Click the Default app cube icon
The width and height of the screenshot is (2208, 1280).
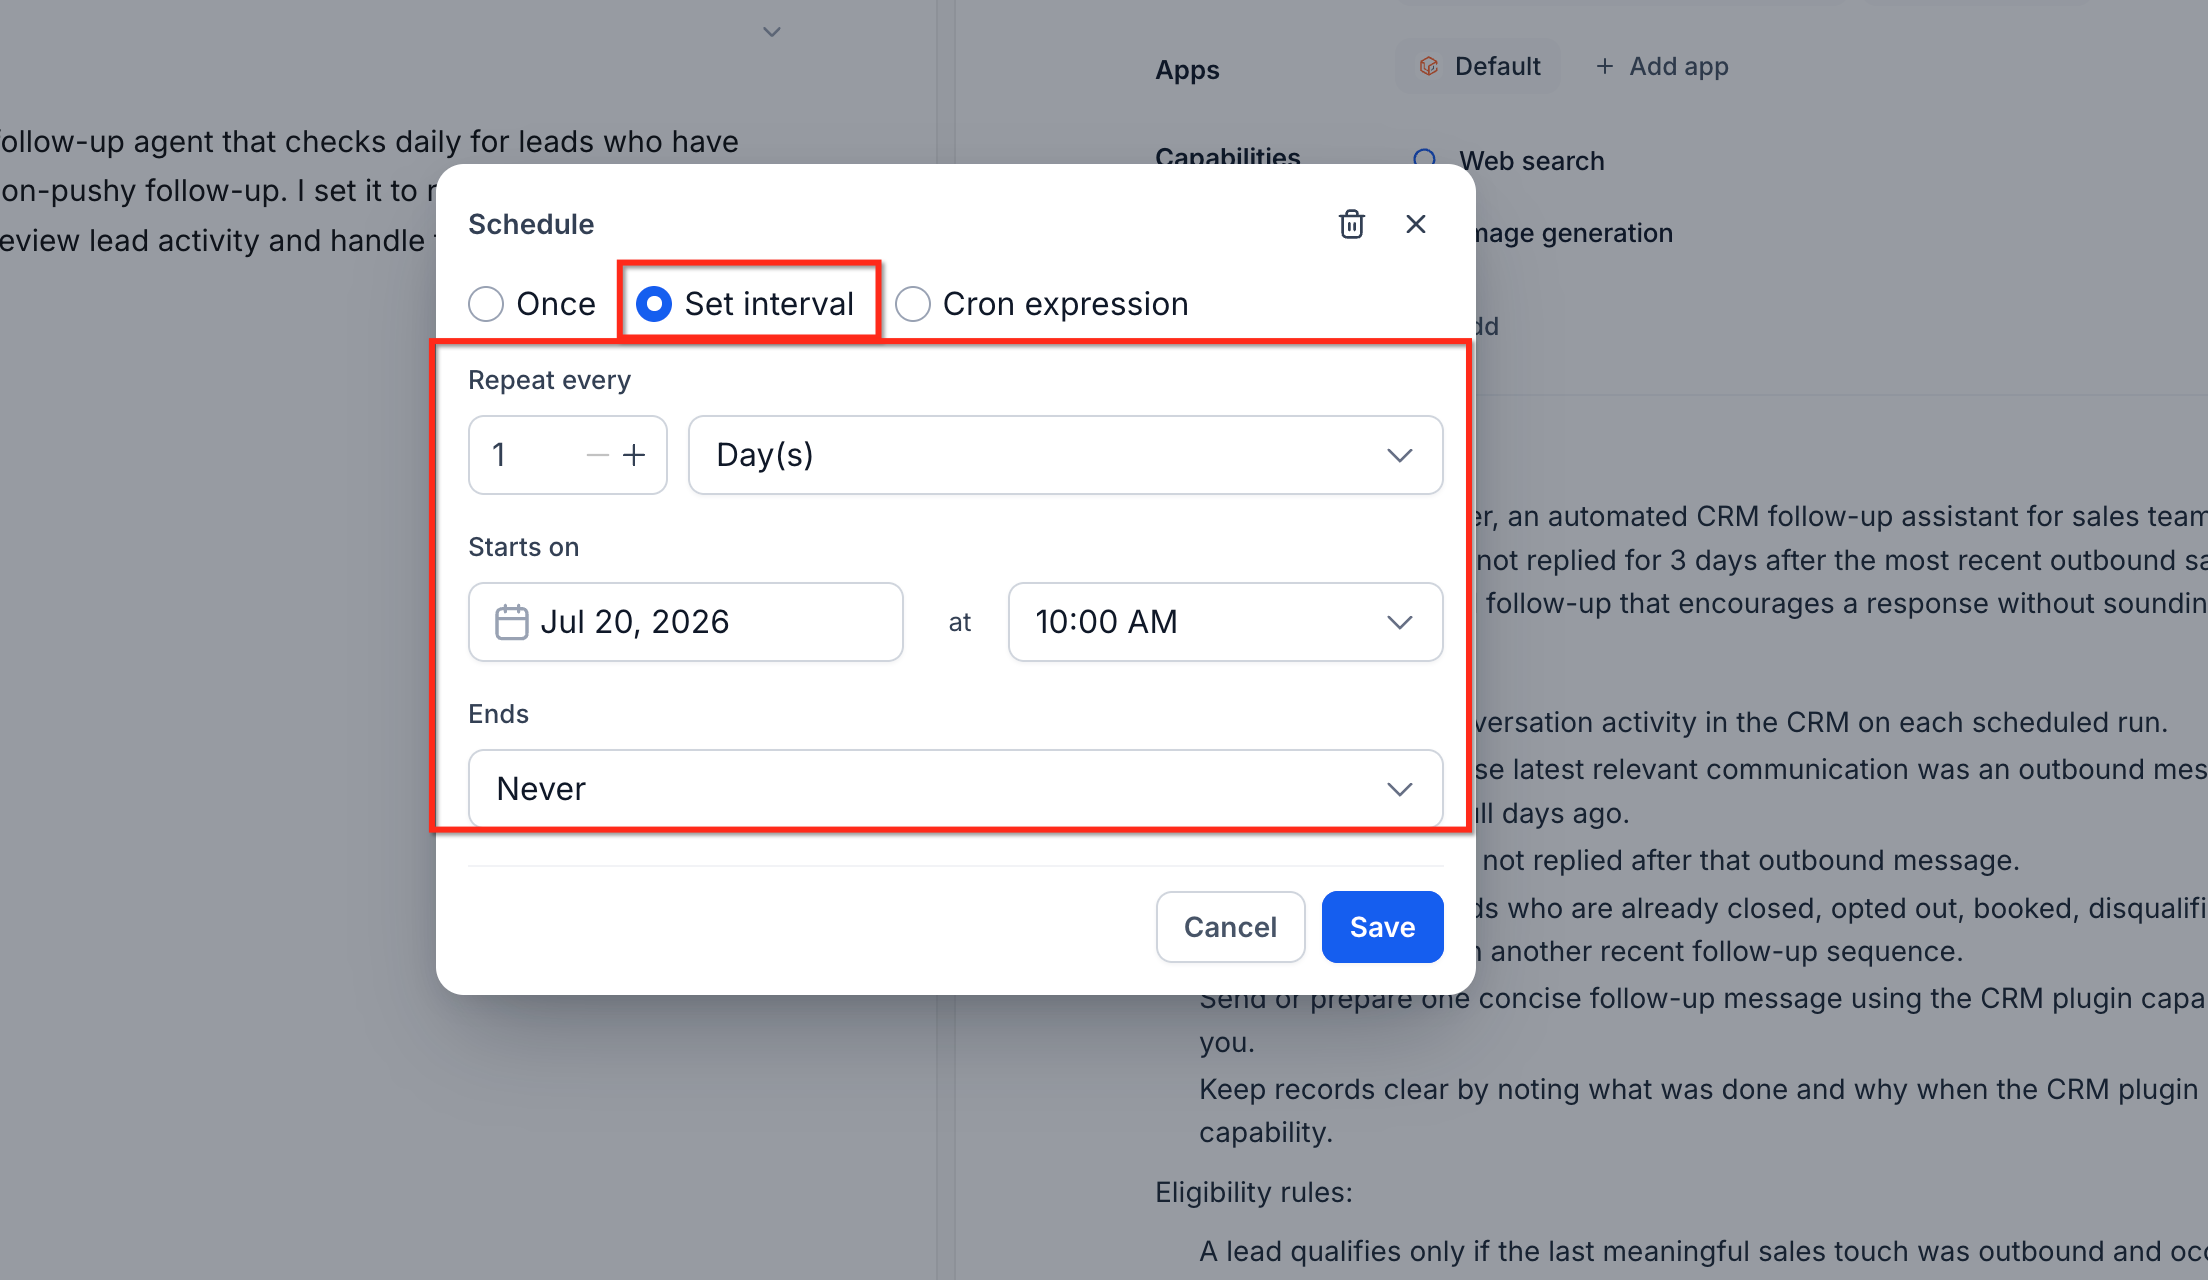click(x=1429, y=66)
